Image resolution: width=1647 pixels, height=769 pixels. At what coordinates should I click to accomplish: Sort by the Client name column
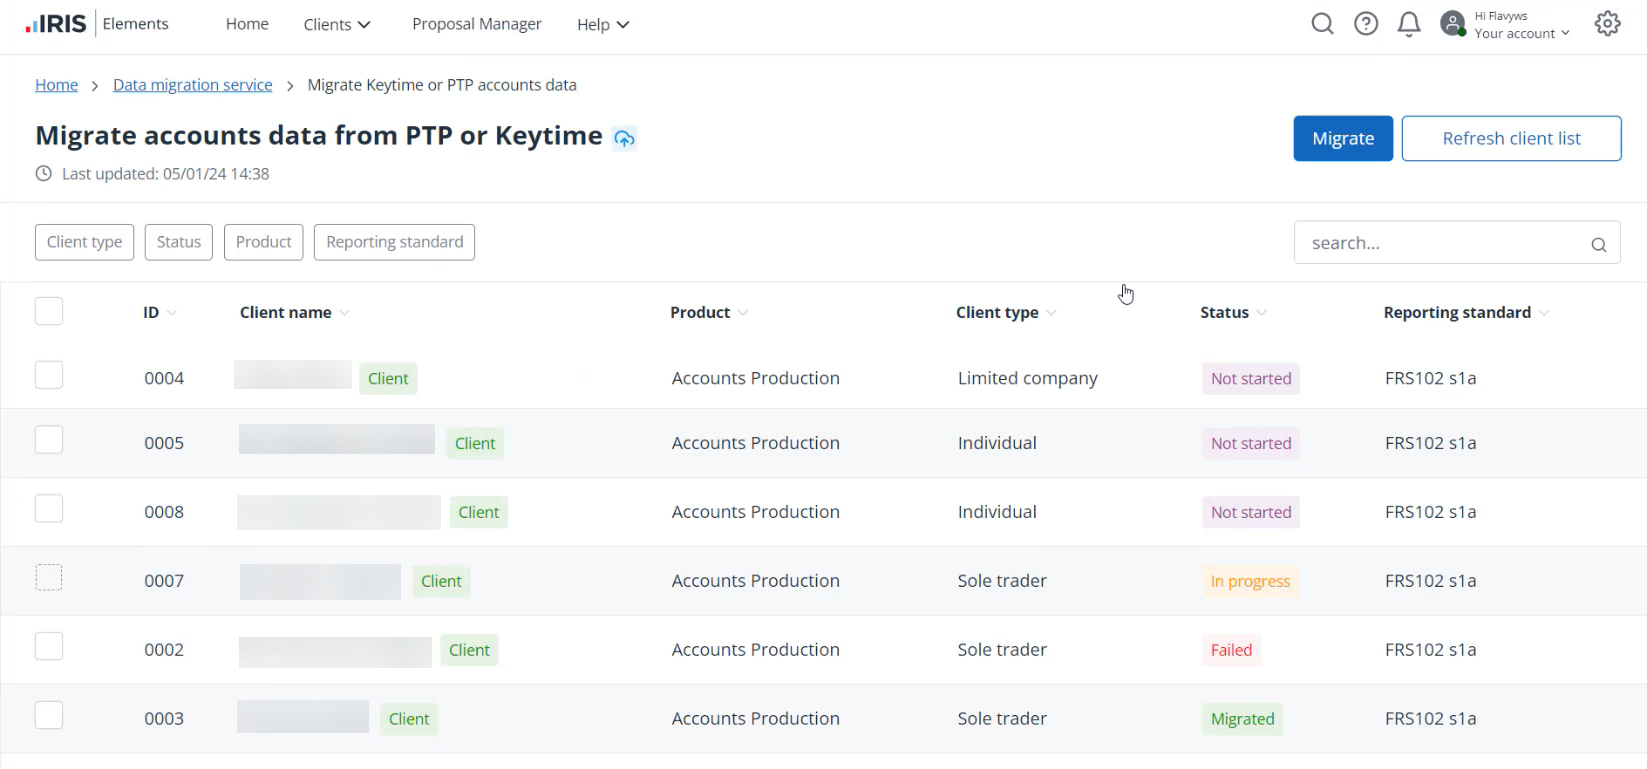295,313
